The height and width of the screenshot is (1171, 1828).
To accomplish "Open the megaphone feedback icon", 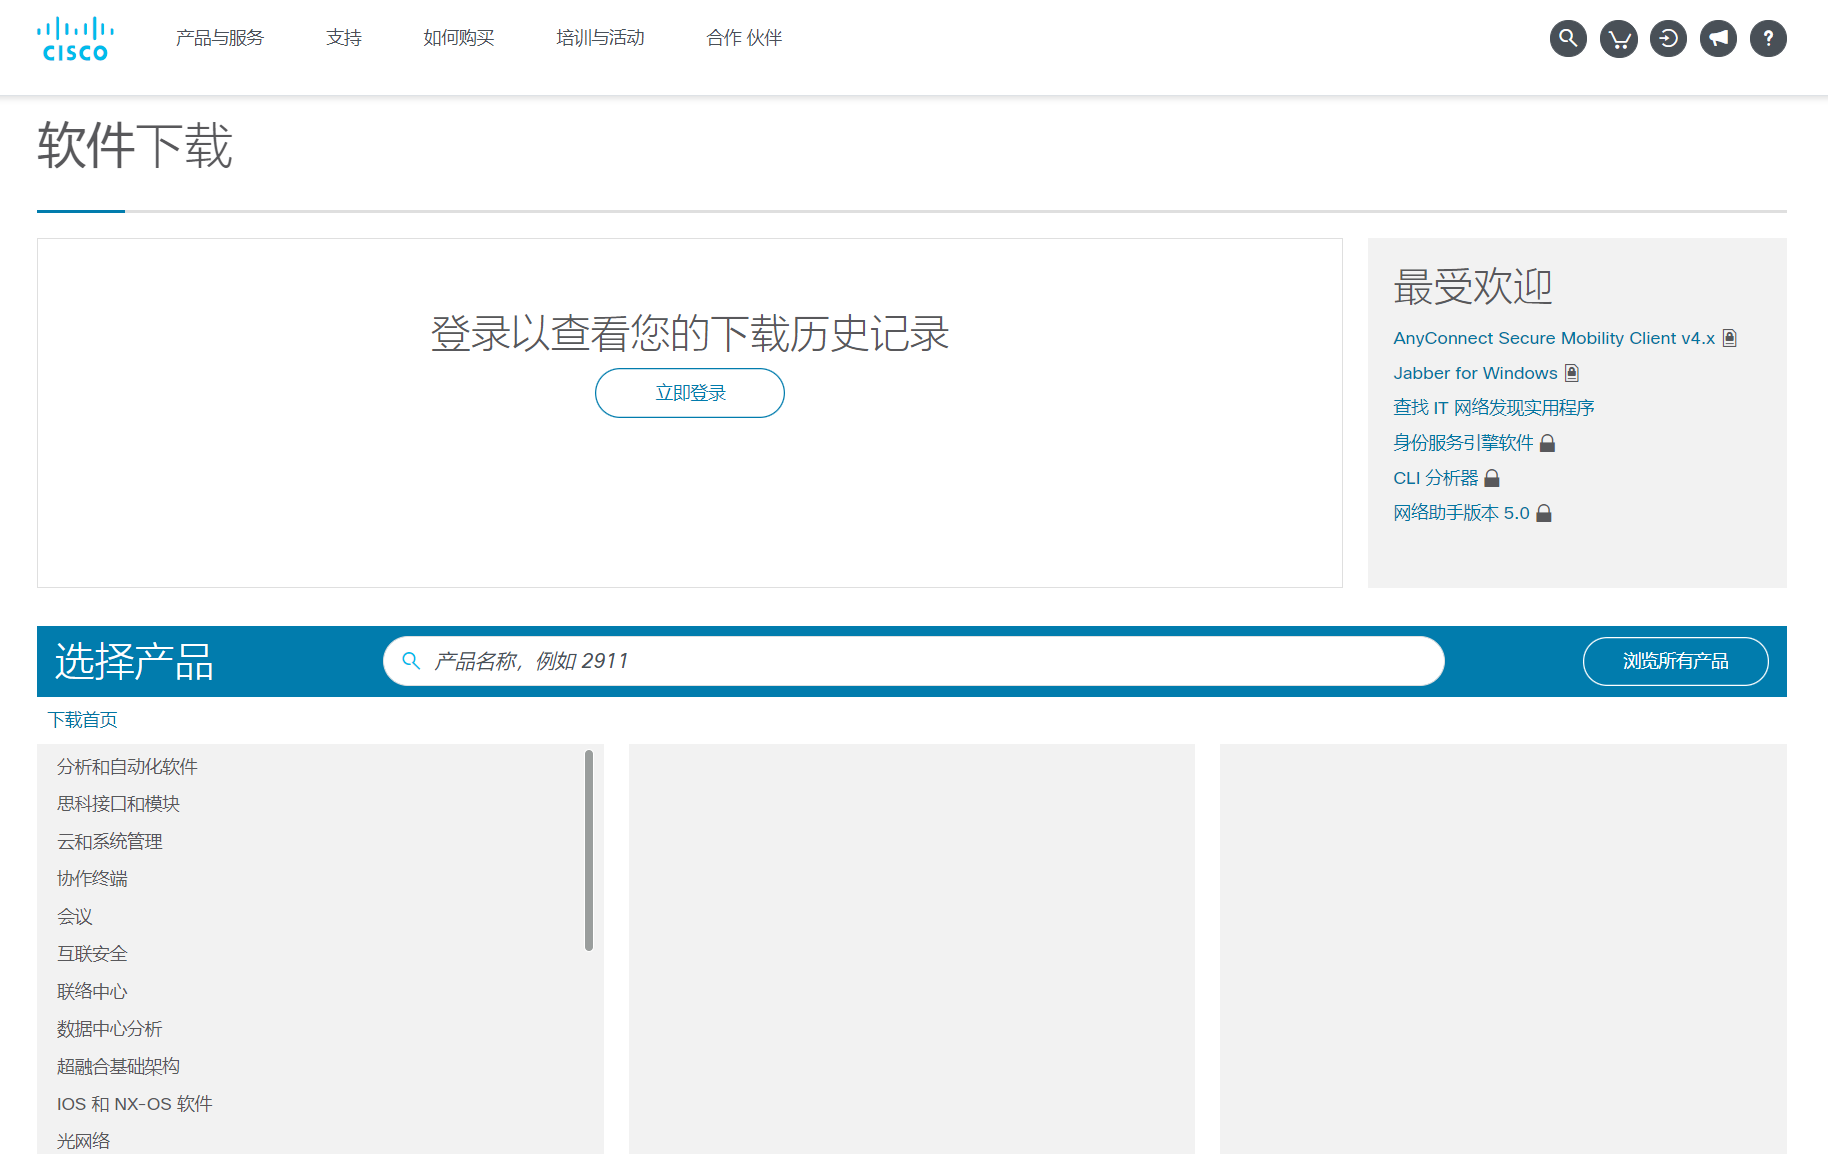I will pyautogui.click(x=1718, y=39).
